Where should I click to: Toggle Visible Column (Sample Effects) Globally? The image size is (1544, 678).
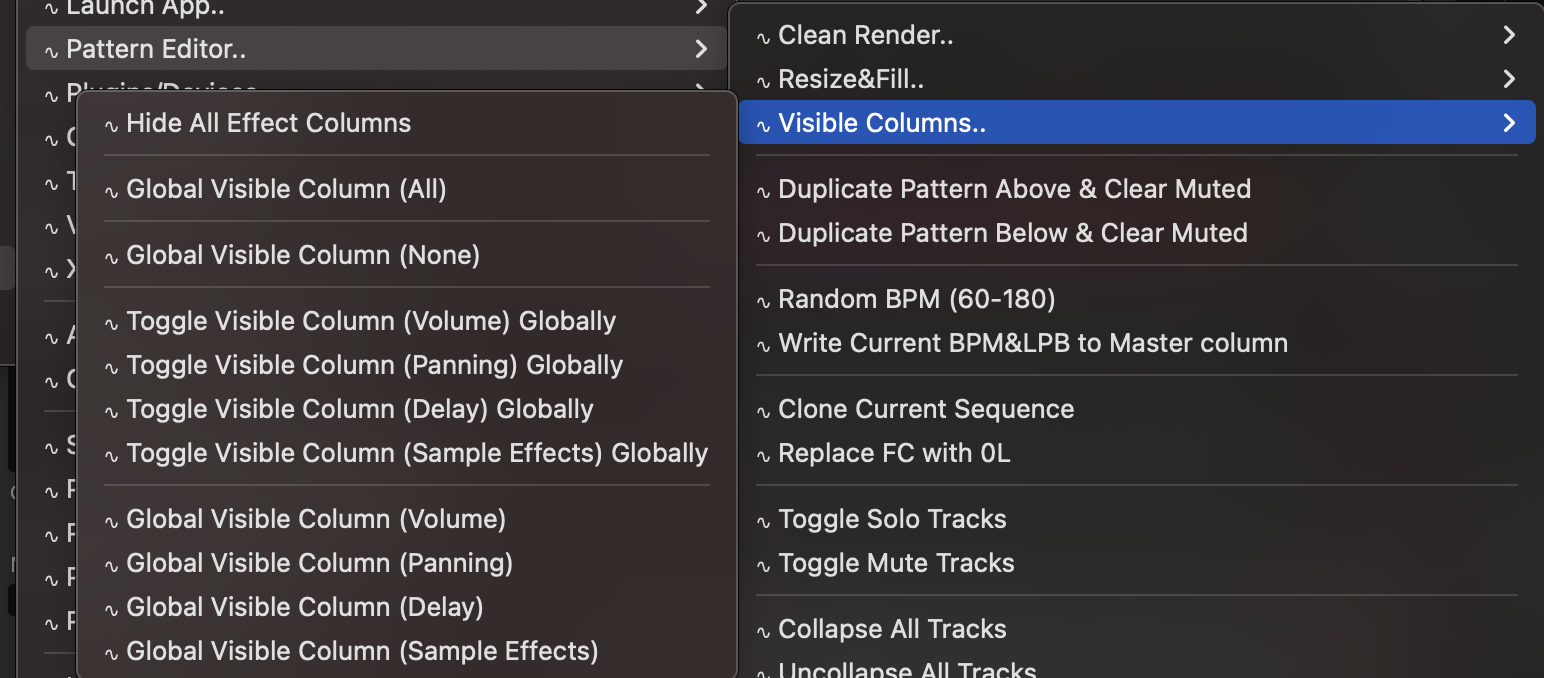[416, 453]
